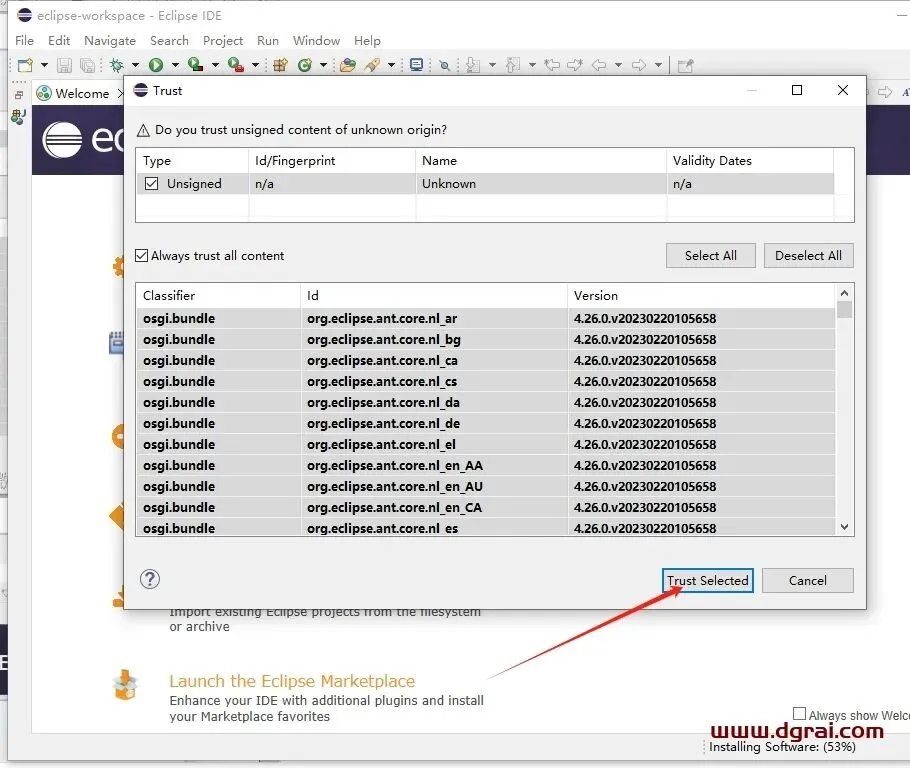The width and height of the screenshot is (910, 768).
Task: Open the Window menu
Action: pos(316,41)
